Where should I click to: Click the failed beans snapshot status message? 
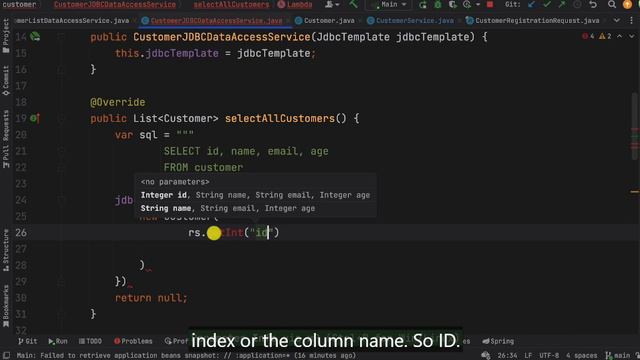click(186, 356)
